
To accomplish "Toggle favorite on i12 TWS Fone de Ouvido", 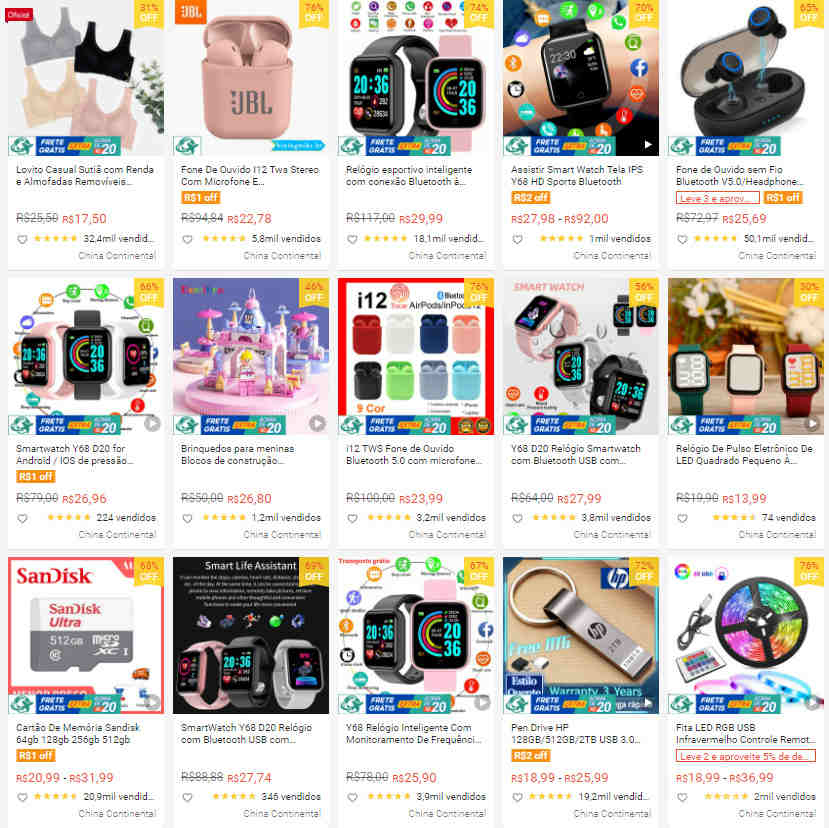I will pyautogui.click(x=352, y=519).
